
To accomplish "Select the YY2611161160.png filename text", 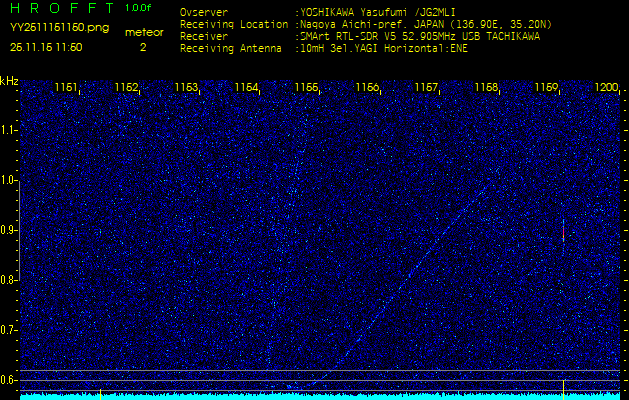I will 59,28.
